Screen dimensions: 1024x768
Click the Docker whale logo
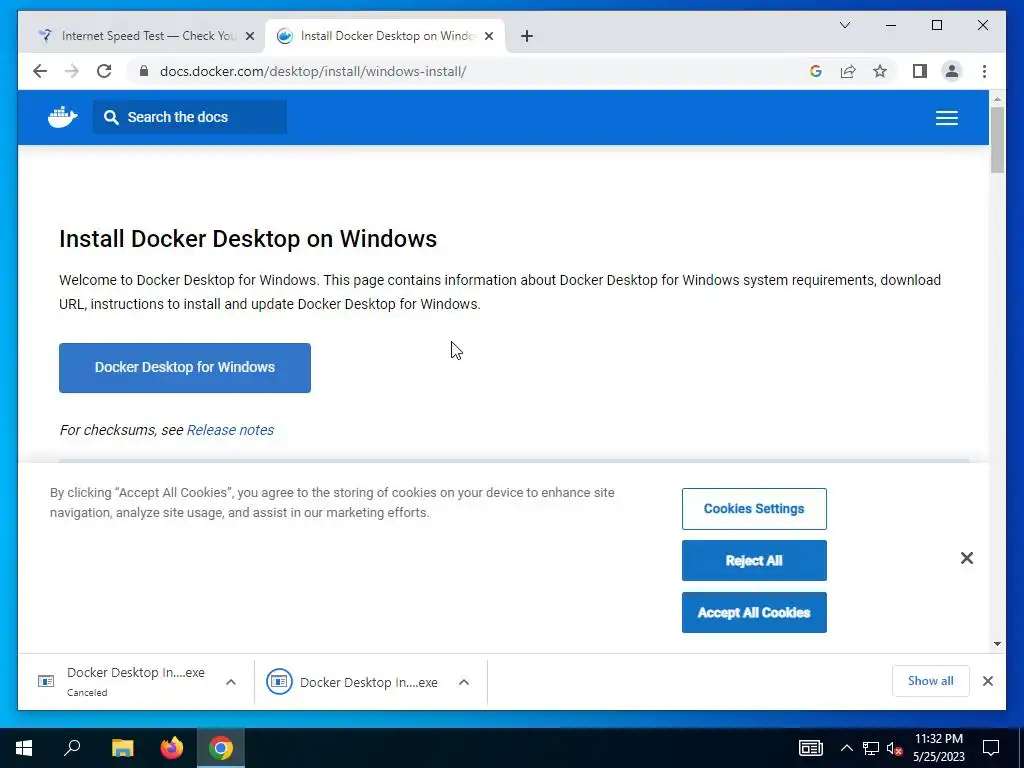[63, 117]
